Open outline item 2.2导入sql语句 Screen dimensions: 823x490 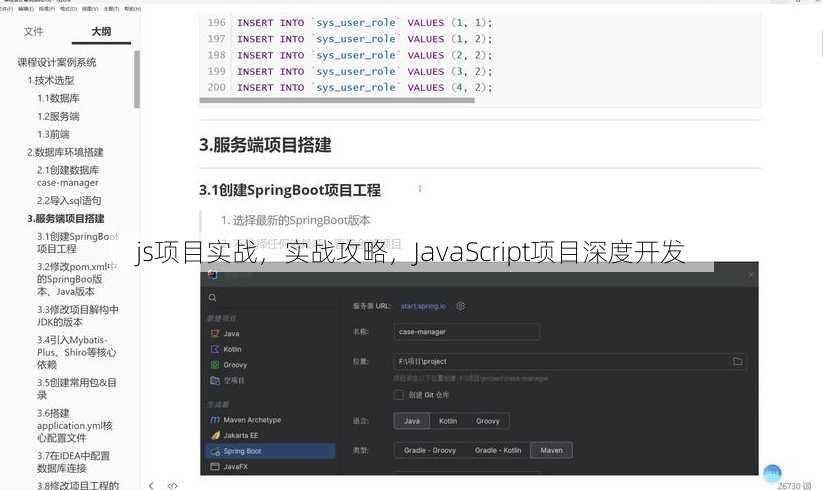[x=69, y=200]
